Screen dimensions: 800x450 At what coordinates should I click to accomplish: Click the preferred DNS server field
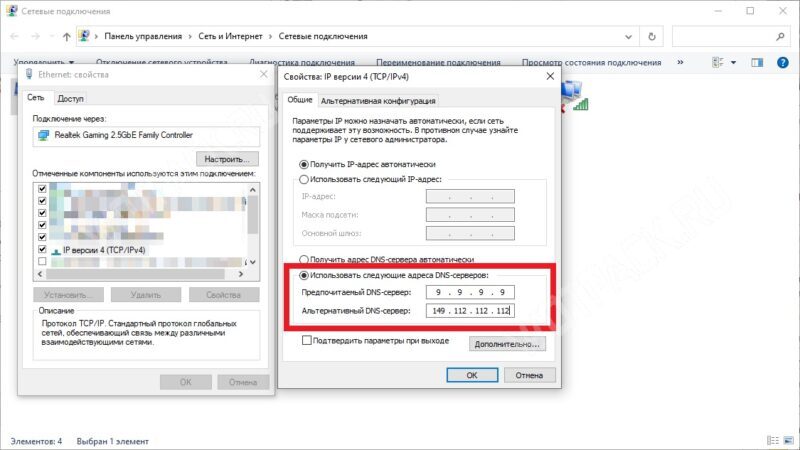click(470, 292)
